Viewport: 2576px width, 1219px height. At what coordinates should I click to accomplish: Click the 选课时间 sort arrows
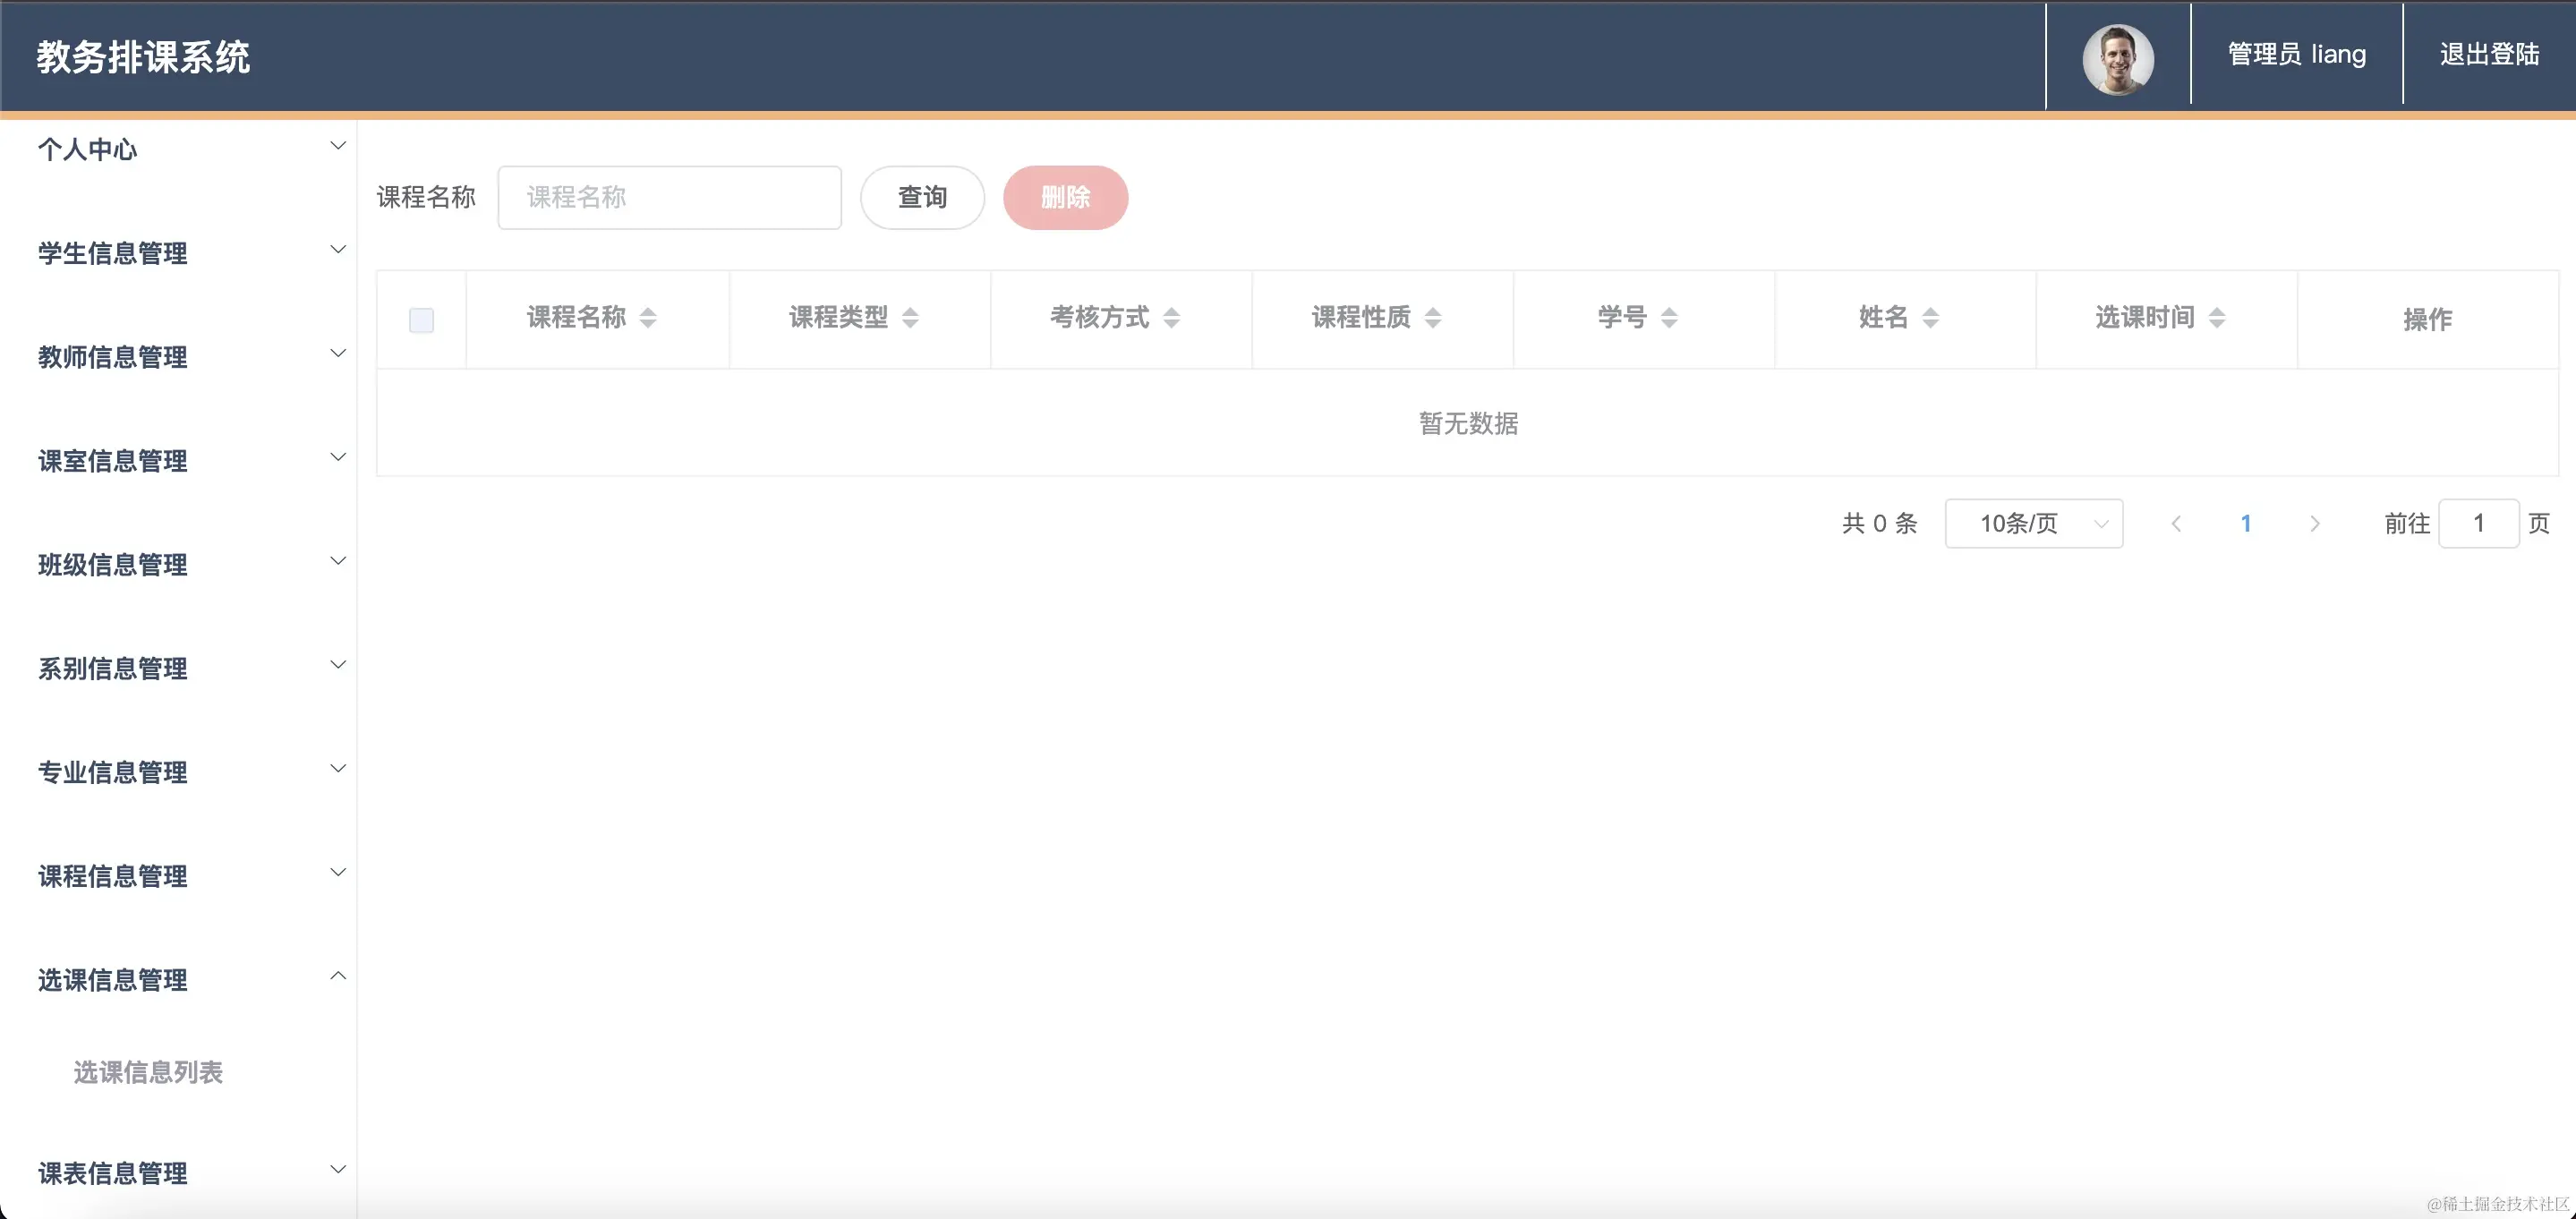[x=2217, y=318]
